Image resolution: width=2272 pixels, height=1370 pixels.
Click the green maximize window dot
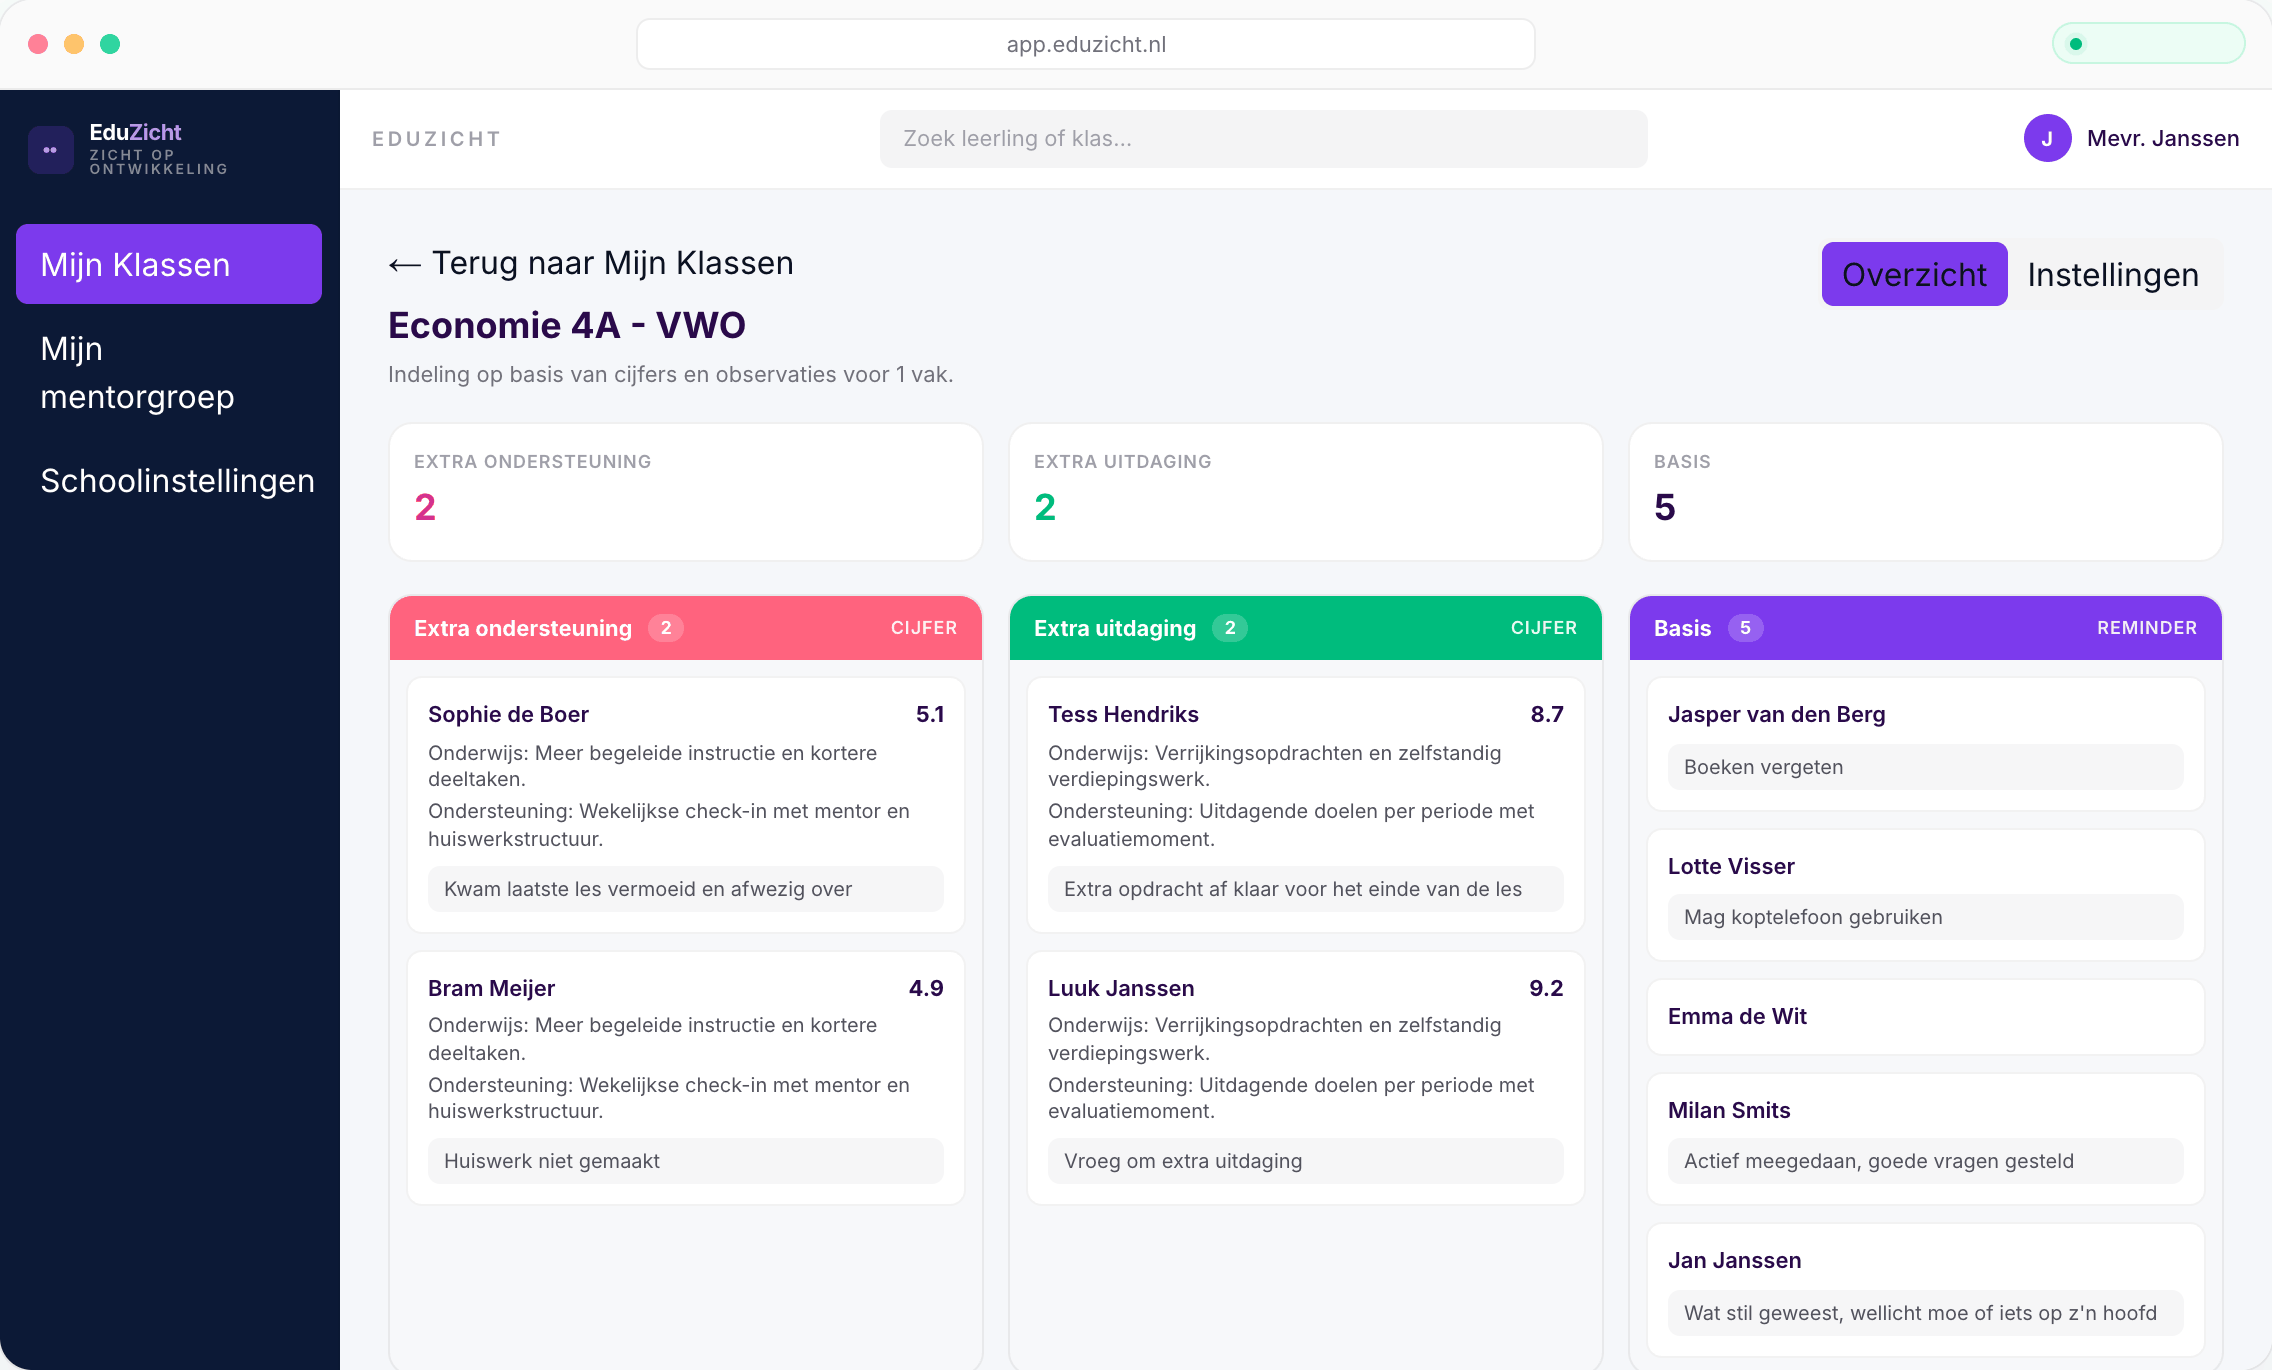[110, 44]
